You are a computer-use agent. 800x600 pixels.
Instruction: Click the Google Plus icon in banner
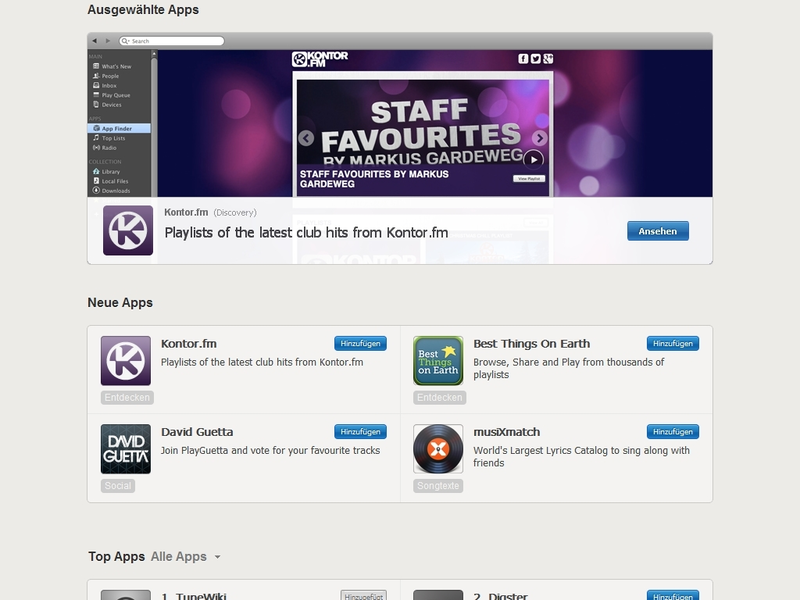(x=548, y=59)
